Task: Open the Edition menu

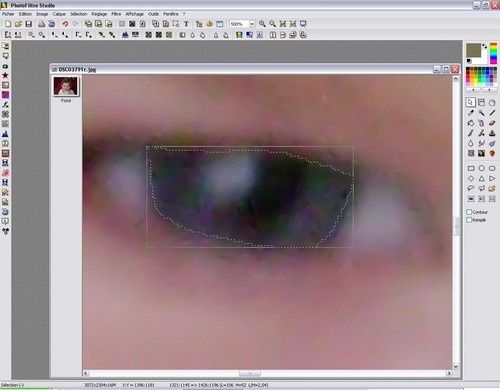Action: [25, 14]
